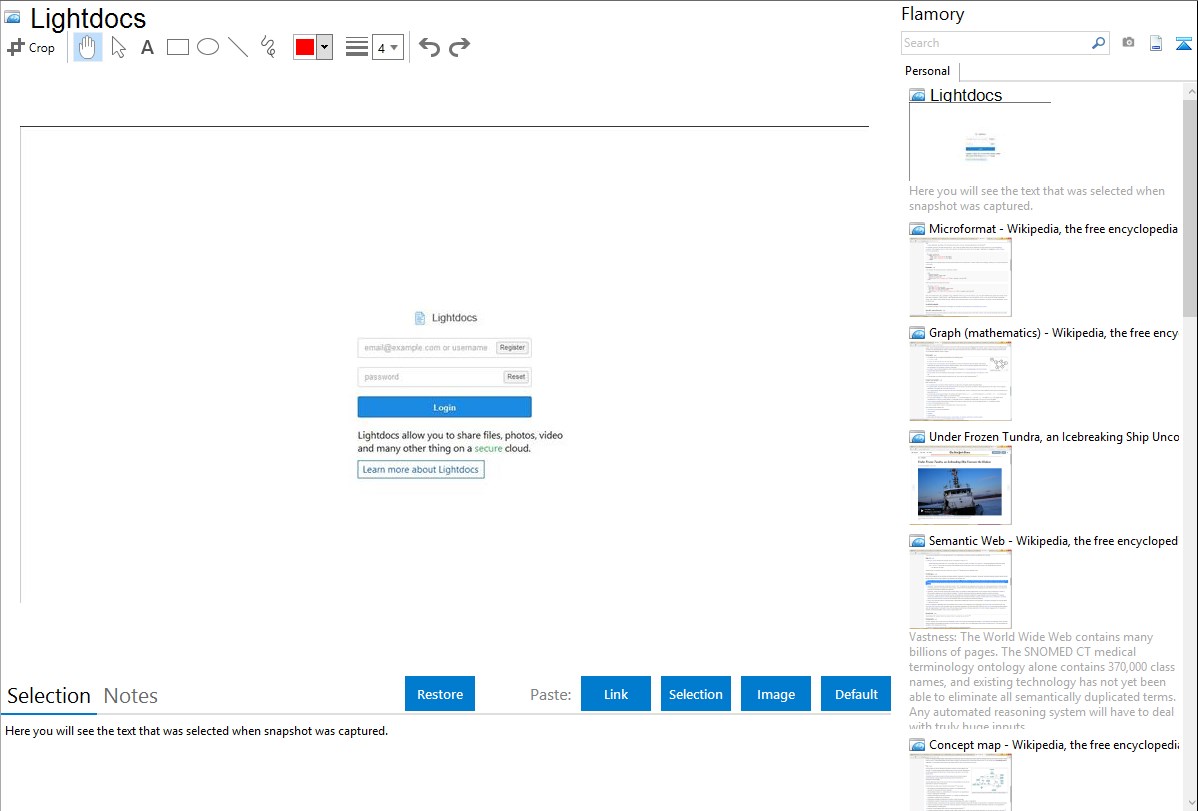Click the blue Login button in snapshot
Viewport: 1198px width, 811px height.
[x=444, y=407]
